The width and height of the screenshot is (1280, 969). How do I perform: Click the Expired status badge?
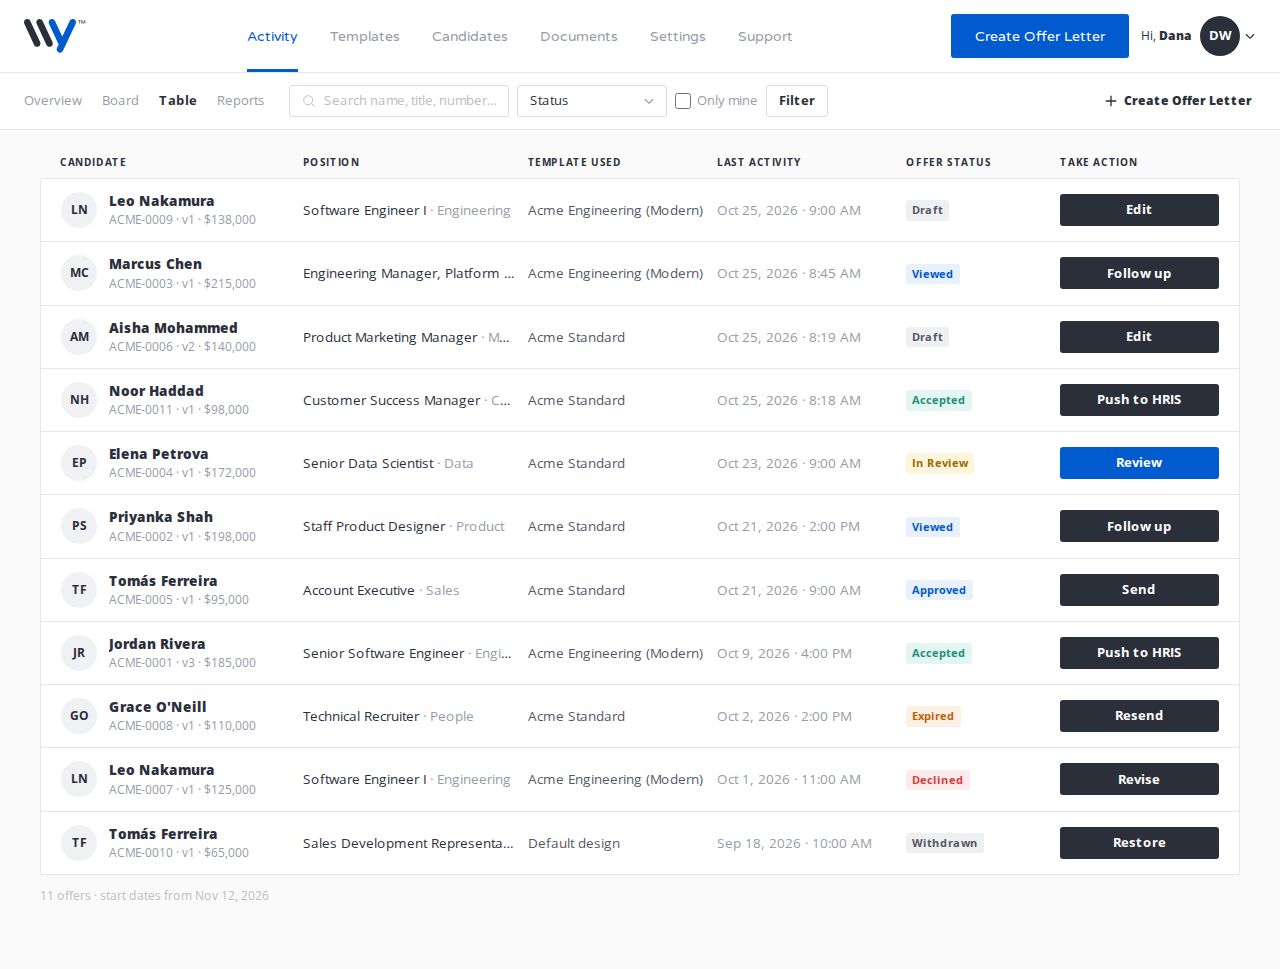933,716
